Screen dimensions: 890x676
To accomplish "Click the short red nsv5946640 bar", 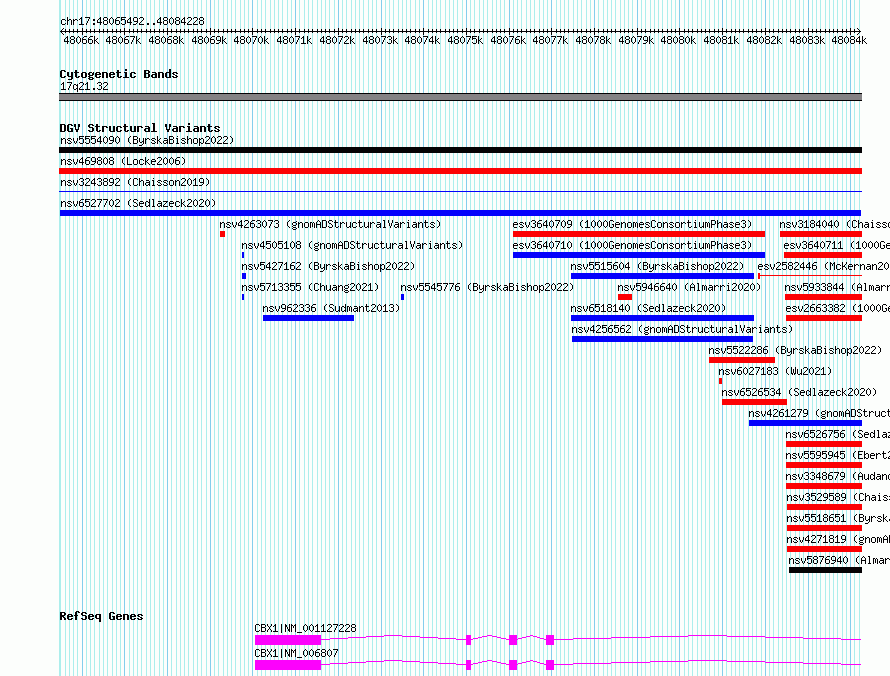I will coord(625,297).
